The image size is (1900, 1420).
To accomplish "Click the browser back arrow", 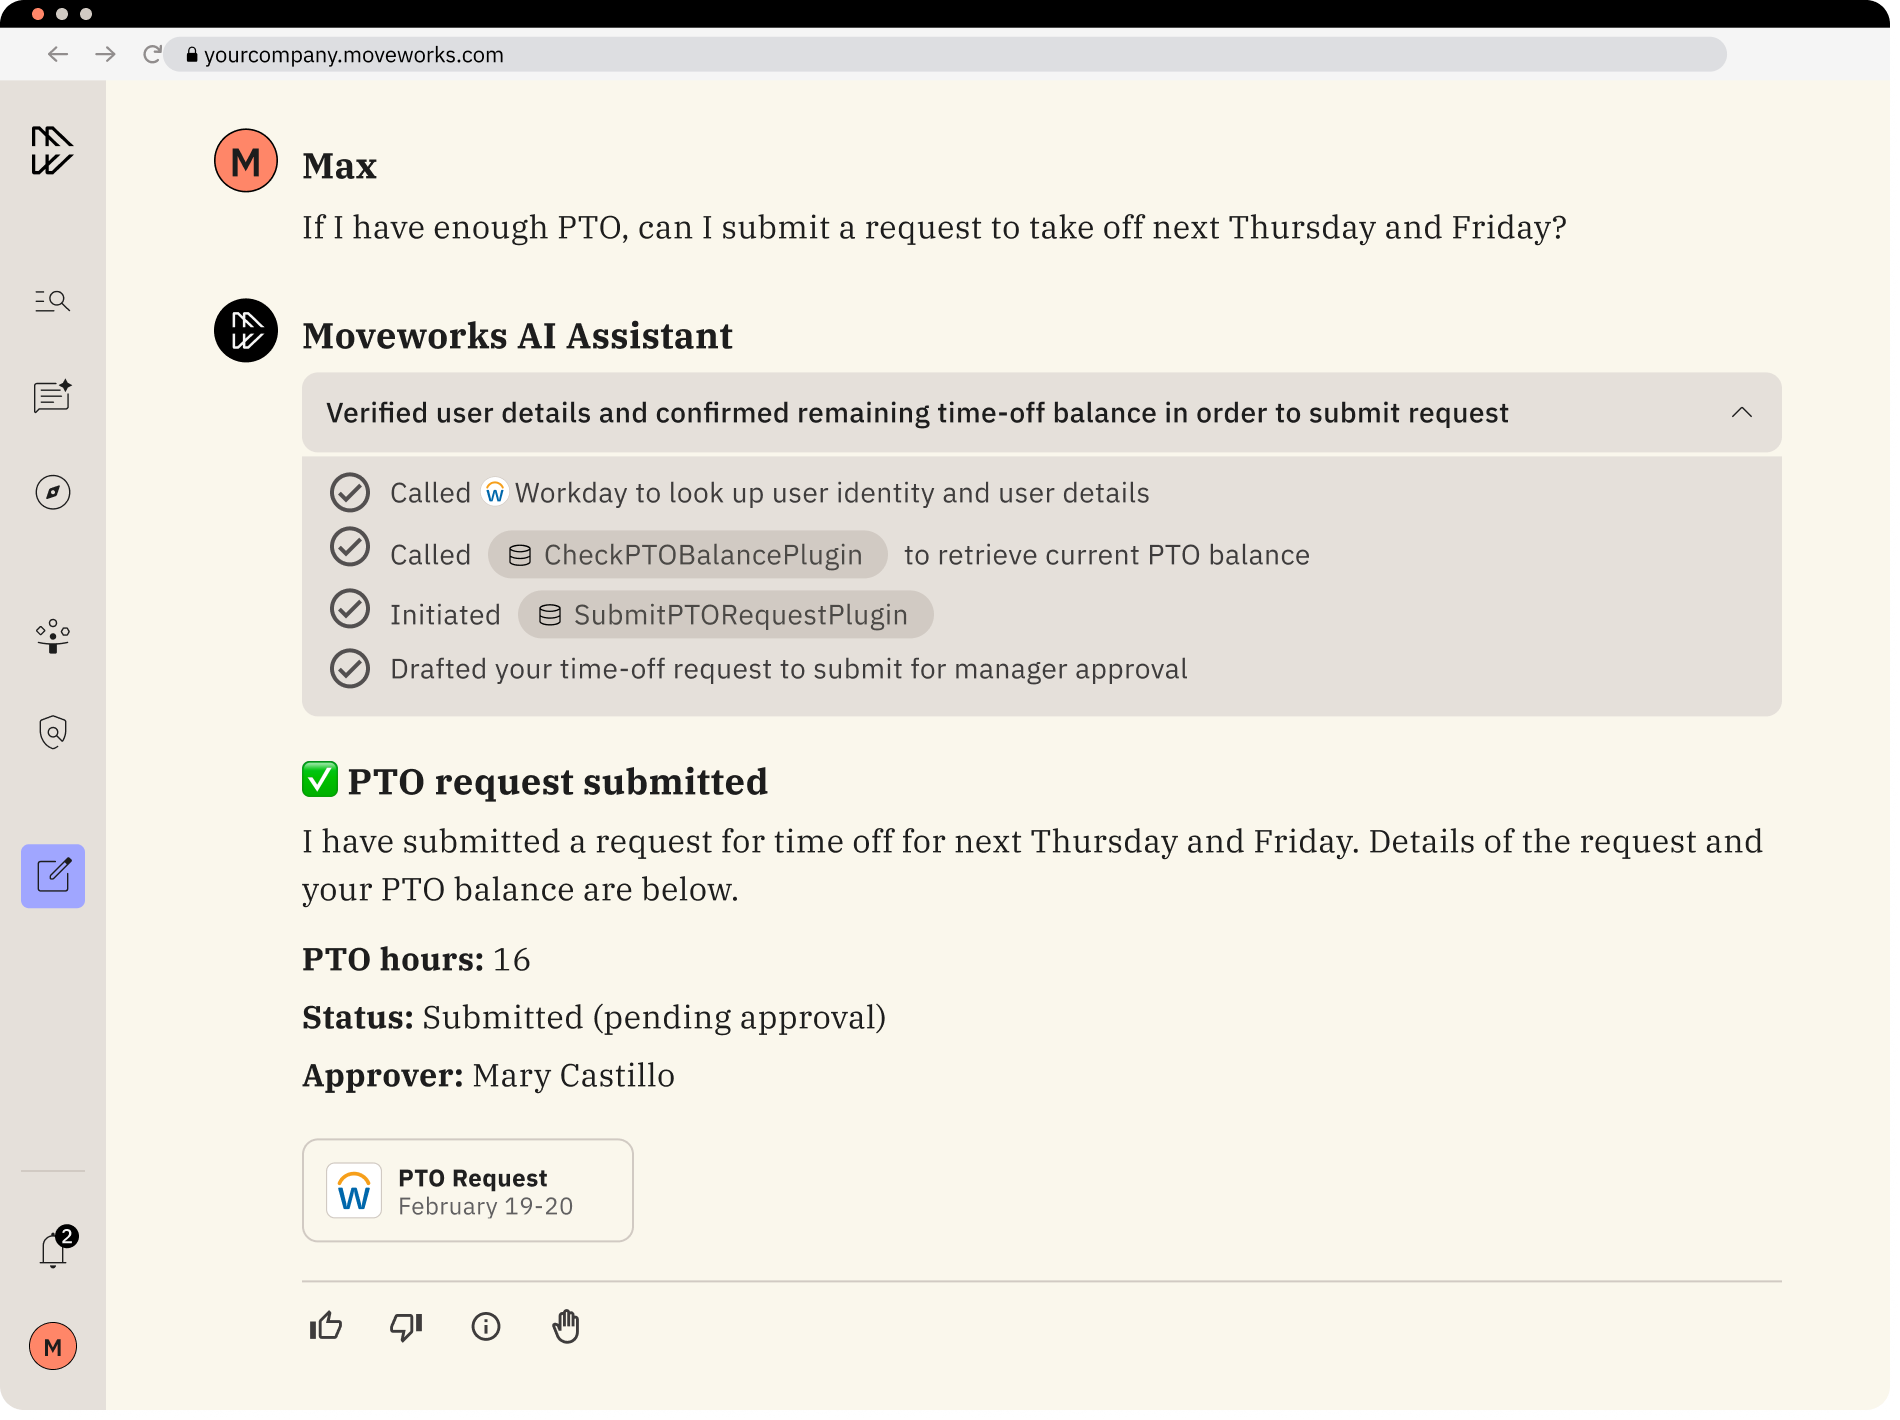I will tap(58, 54).
